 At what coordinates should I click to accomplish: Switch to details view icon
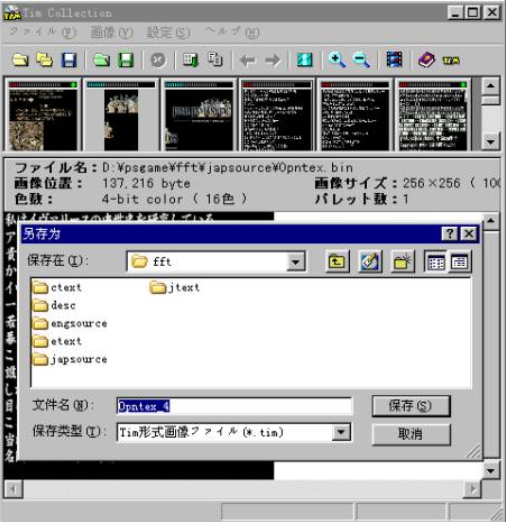coord(459,262)
